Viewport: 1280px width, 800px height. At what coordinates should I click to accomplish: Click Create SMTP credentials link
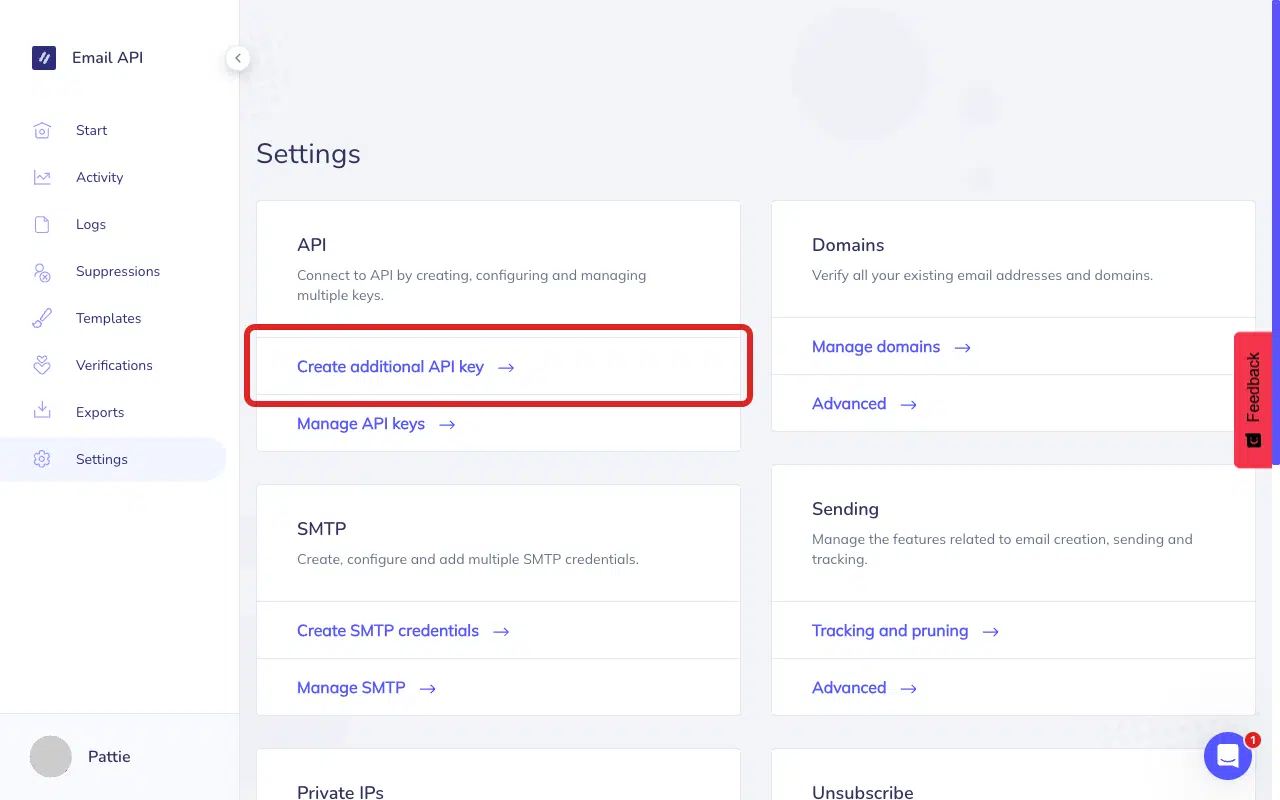tap(388, 631)
